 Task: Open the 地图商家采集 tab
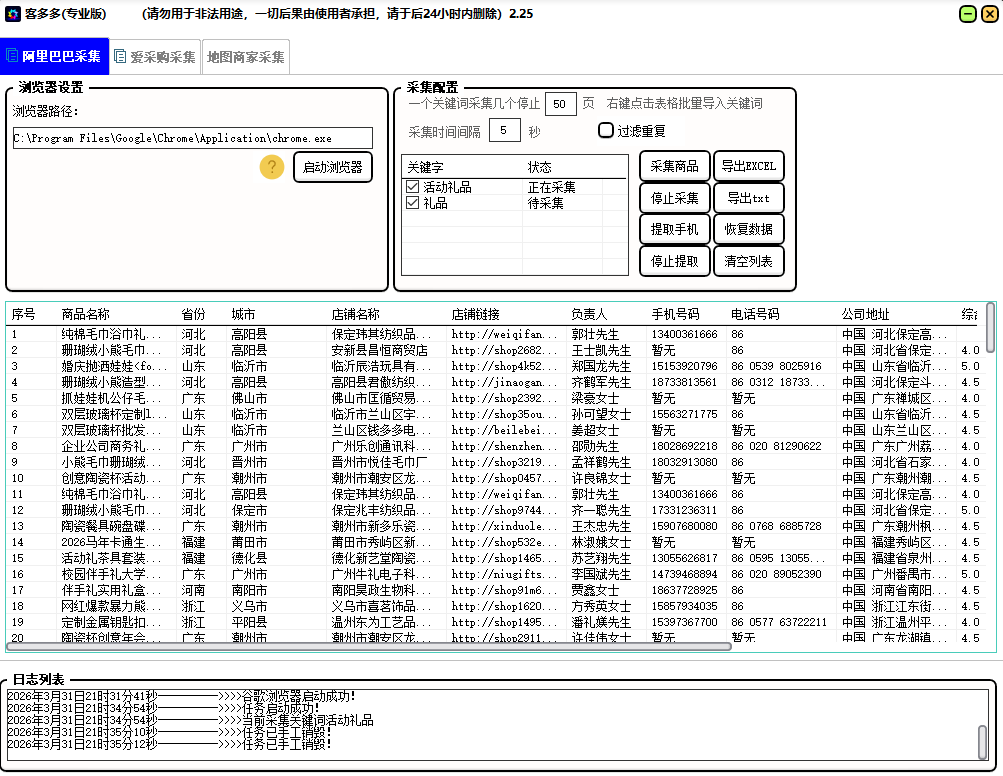click(x=245, y=57)
